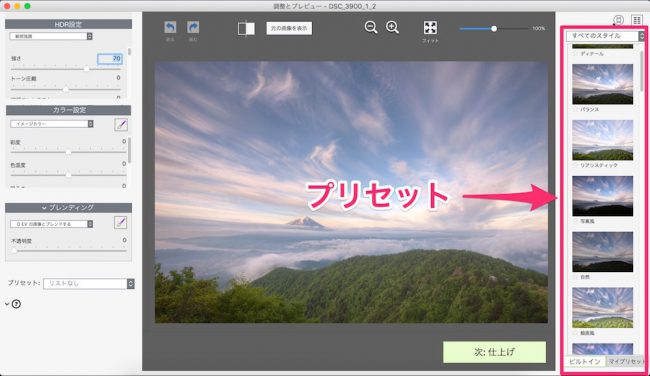The image size is (650, 376).
Task: Click the カラー設定 panel scrollbar
Action: (x=129, y=150)
